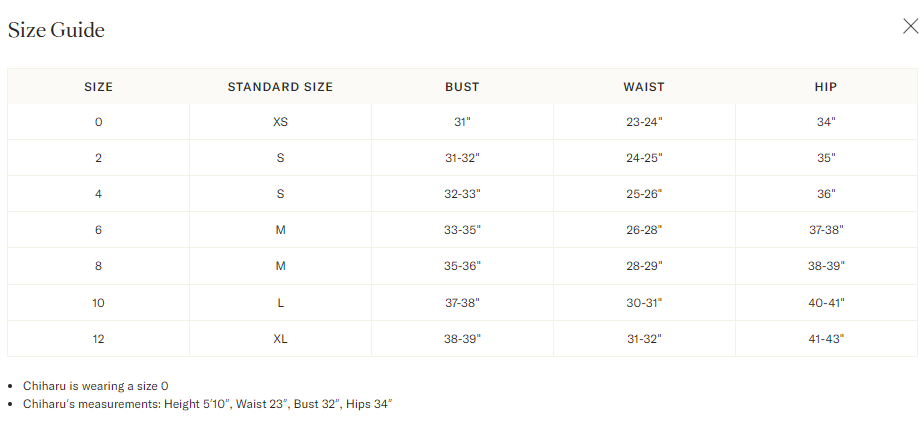
Task: Select the 33-35" bust measurement cell
Action: tap(462, 230)
